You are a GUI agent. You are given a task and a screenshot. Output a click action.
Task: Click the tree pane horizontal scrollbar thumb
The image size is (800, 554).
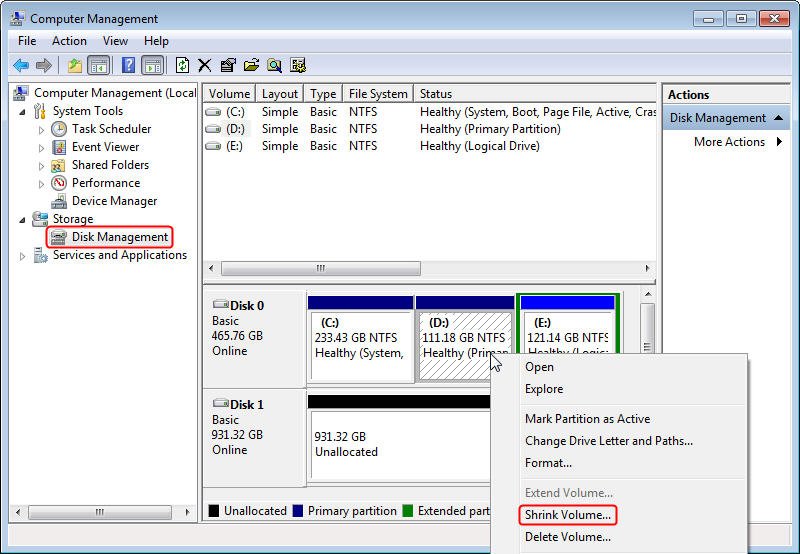coord(100,512)
